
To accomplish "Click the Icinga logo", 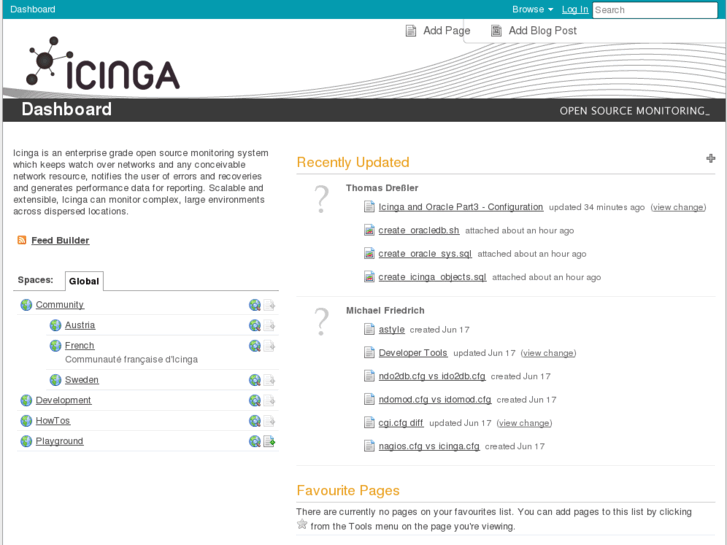I will pyautogui.click(x=103, y=63).
